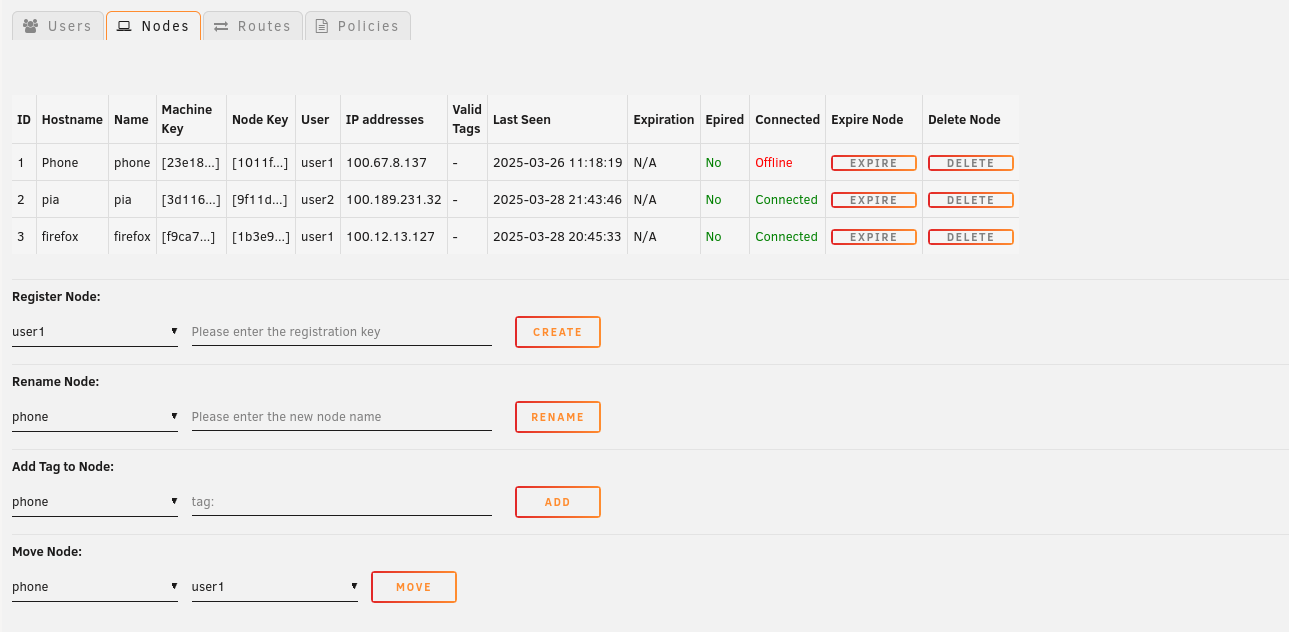Image resolution: width=1289 pixels, height=632 pixels.
Task: Expire the Phone node
Action: point(873,163)
